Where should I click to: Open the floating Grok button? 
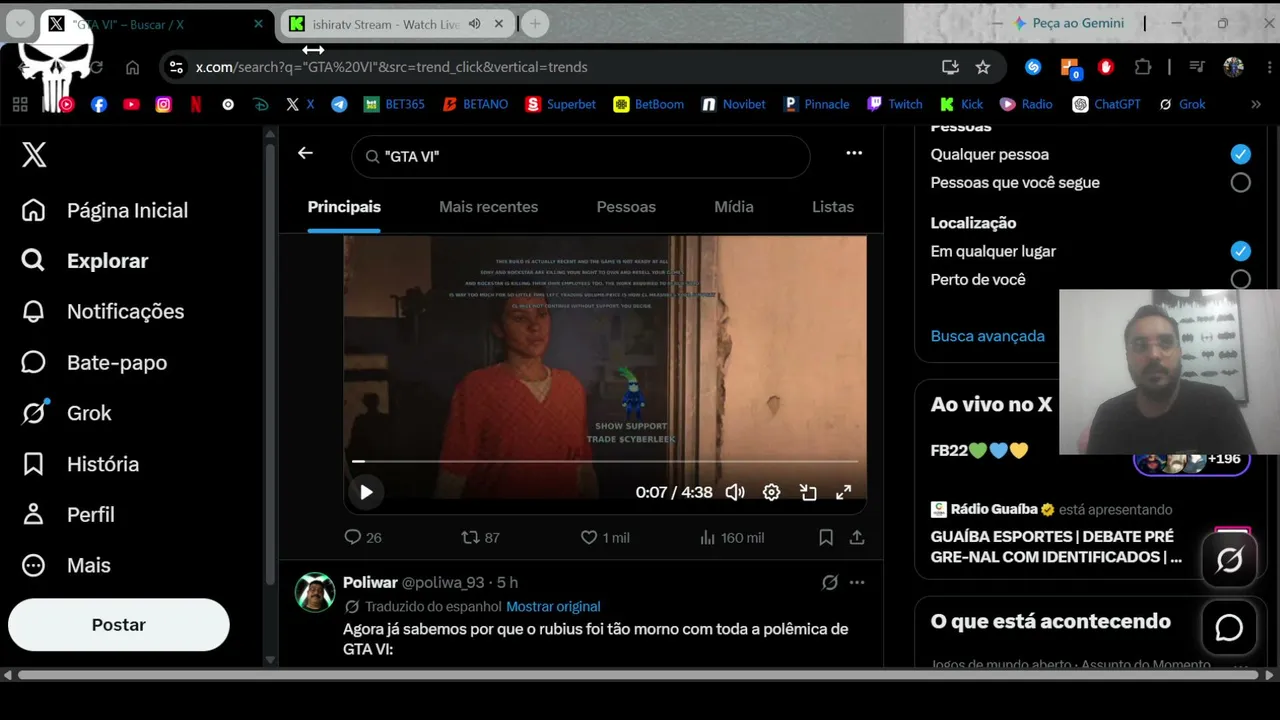click(1229, 560)
